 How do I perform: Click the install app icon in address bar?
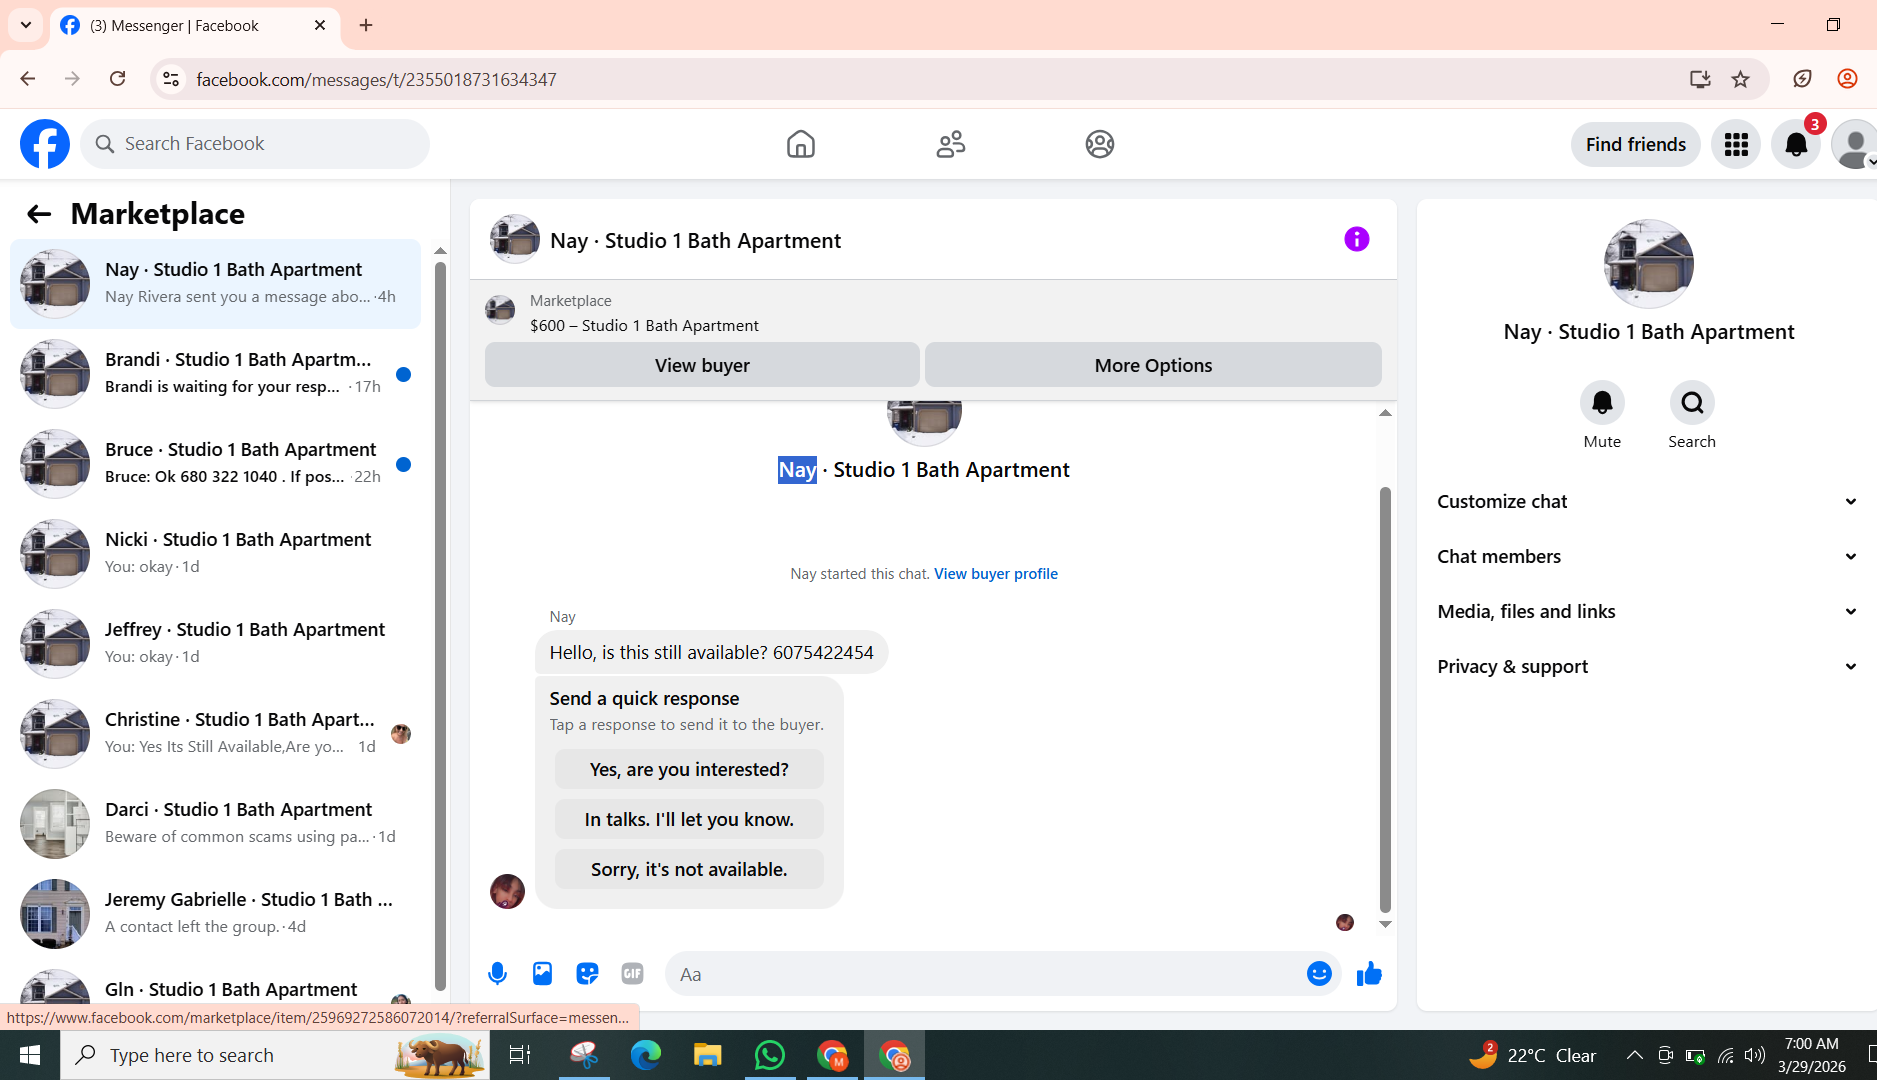click(1700, 79)
